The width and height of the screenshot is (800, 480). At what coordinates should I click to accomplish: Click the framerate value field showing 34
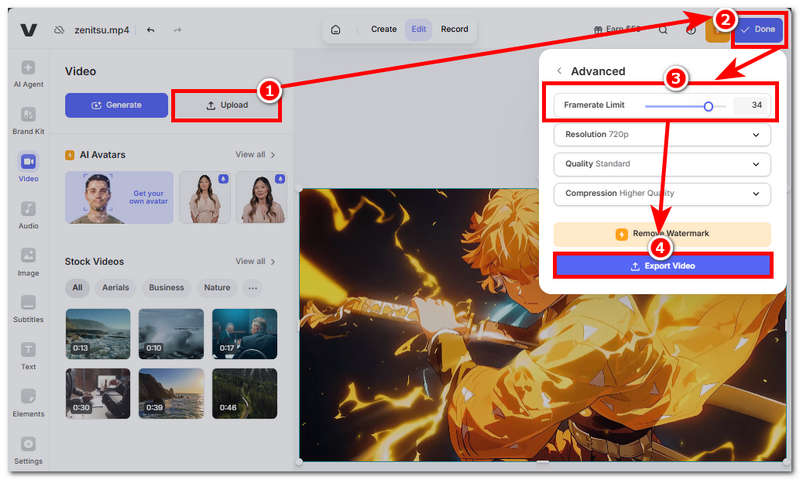coord(752,105)
